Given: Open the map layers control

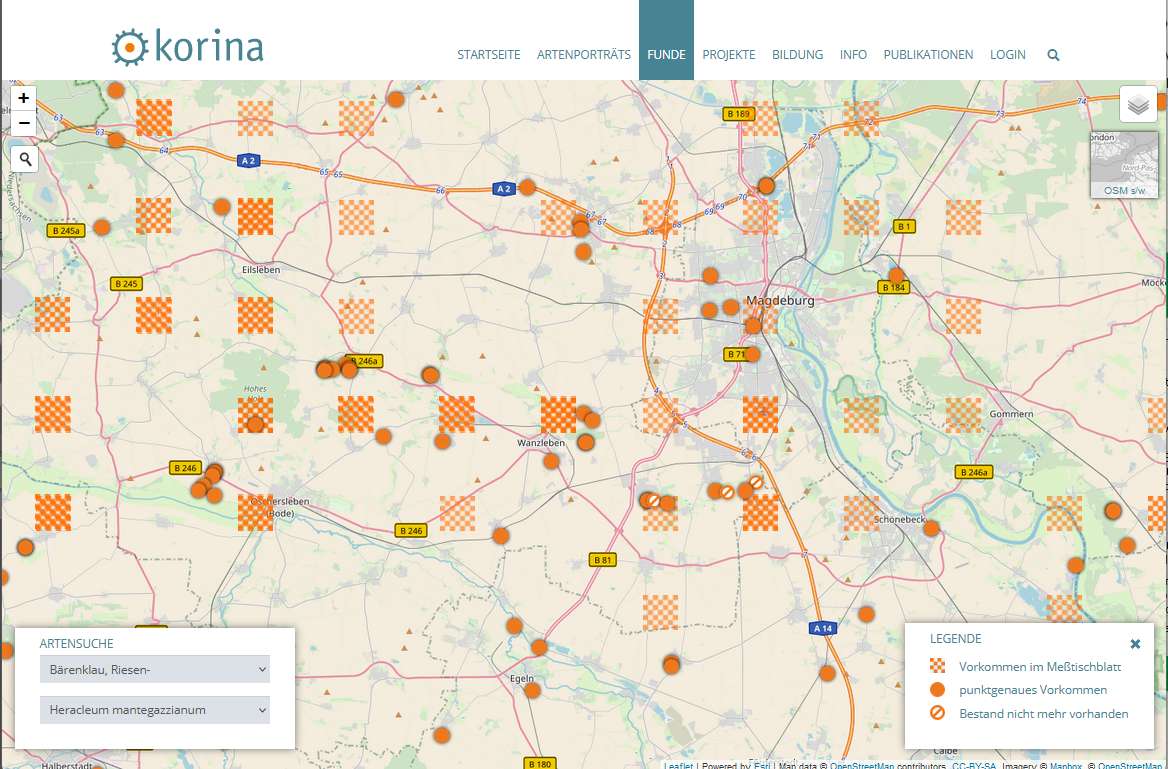Looking at the screenshot, I should pyautogui.click(x=1138, y=104).
